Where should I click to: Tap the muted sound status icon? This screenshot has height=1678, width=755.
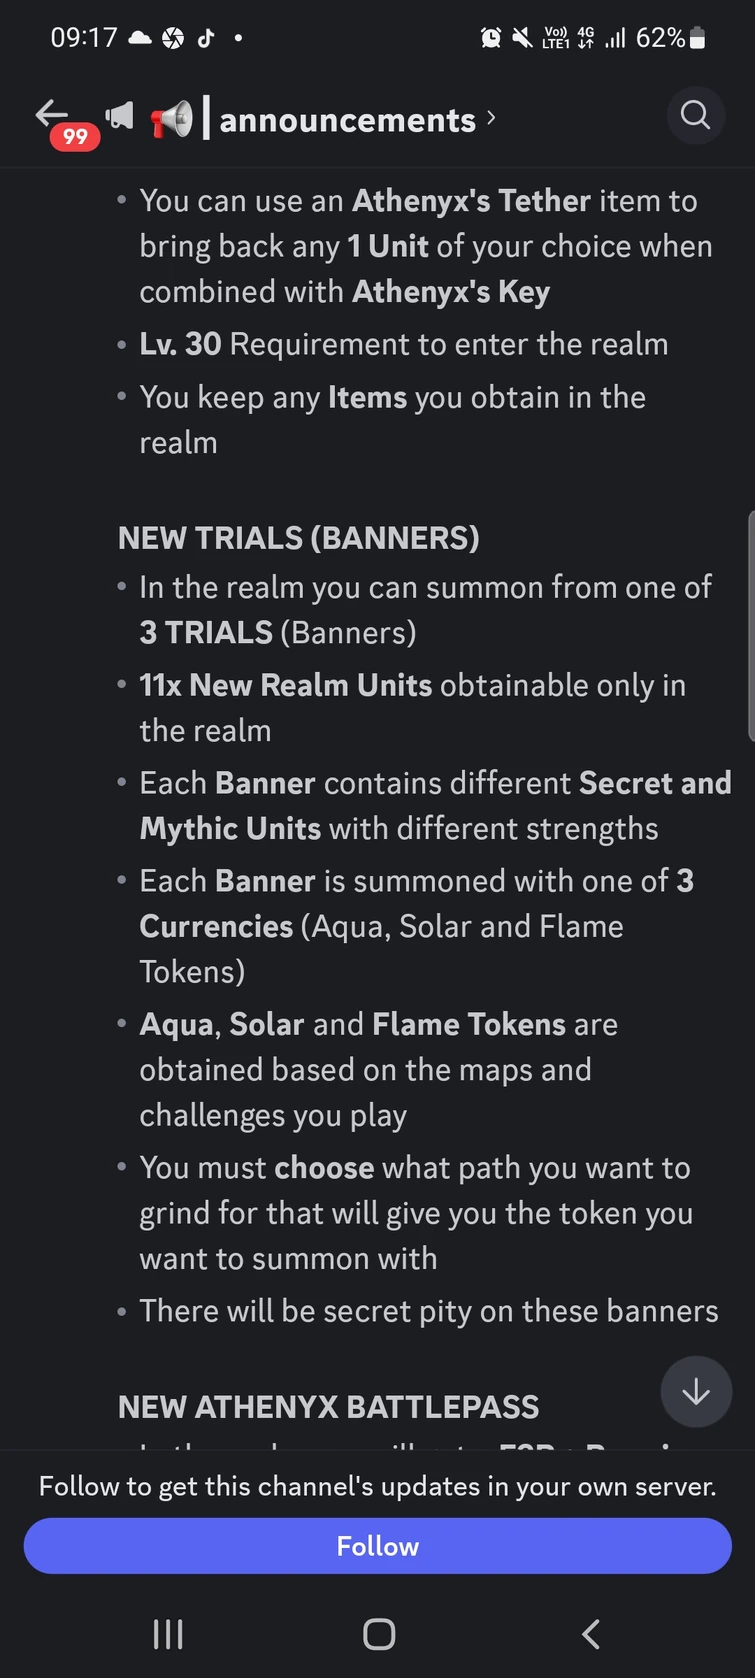[x=521, y=38]
